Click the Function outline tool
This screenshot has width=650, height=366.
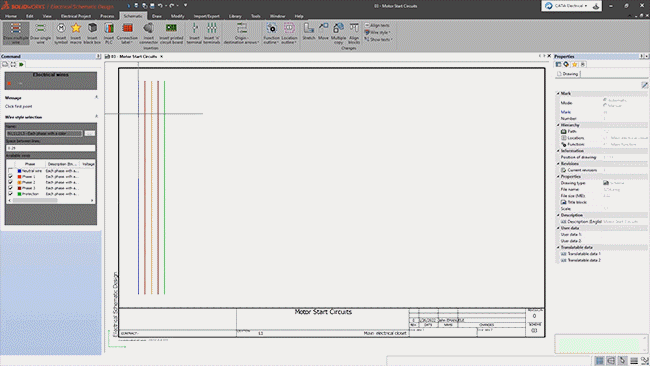coord(272,33)
